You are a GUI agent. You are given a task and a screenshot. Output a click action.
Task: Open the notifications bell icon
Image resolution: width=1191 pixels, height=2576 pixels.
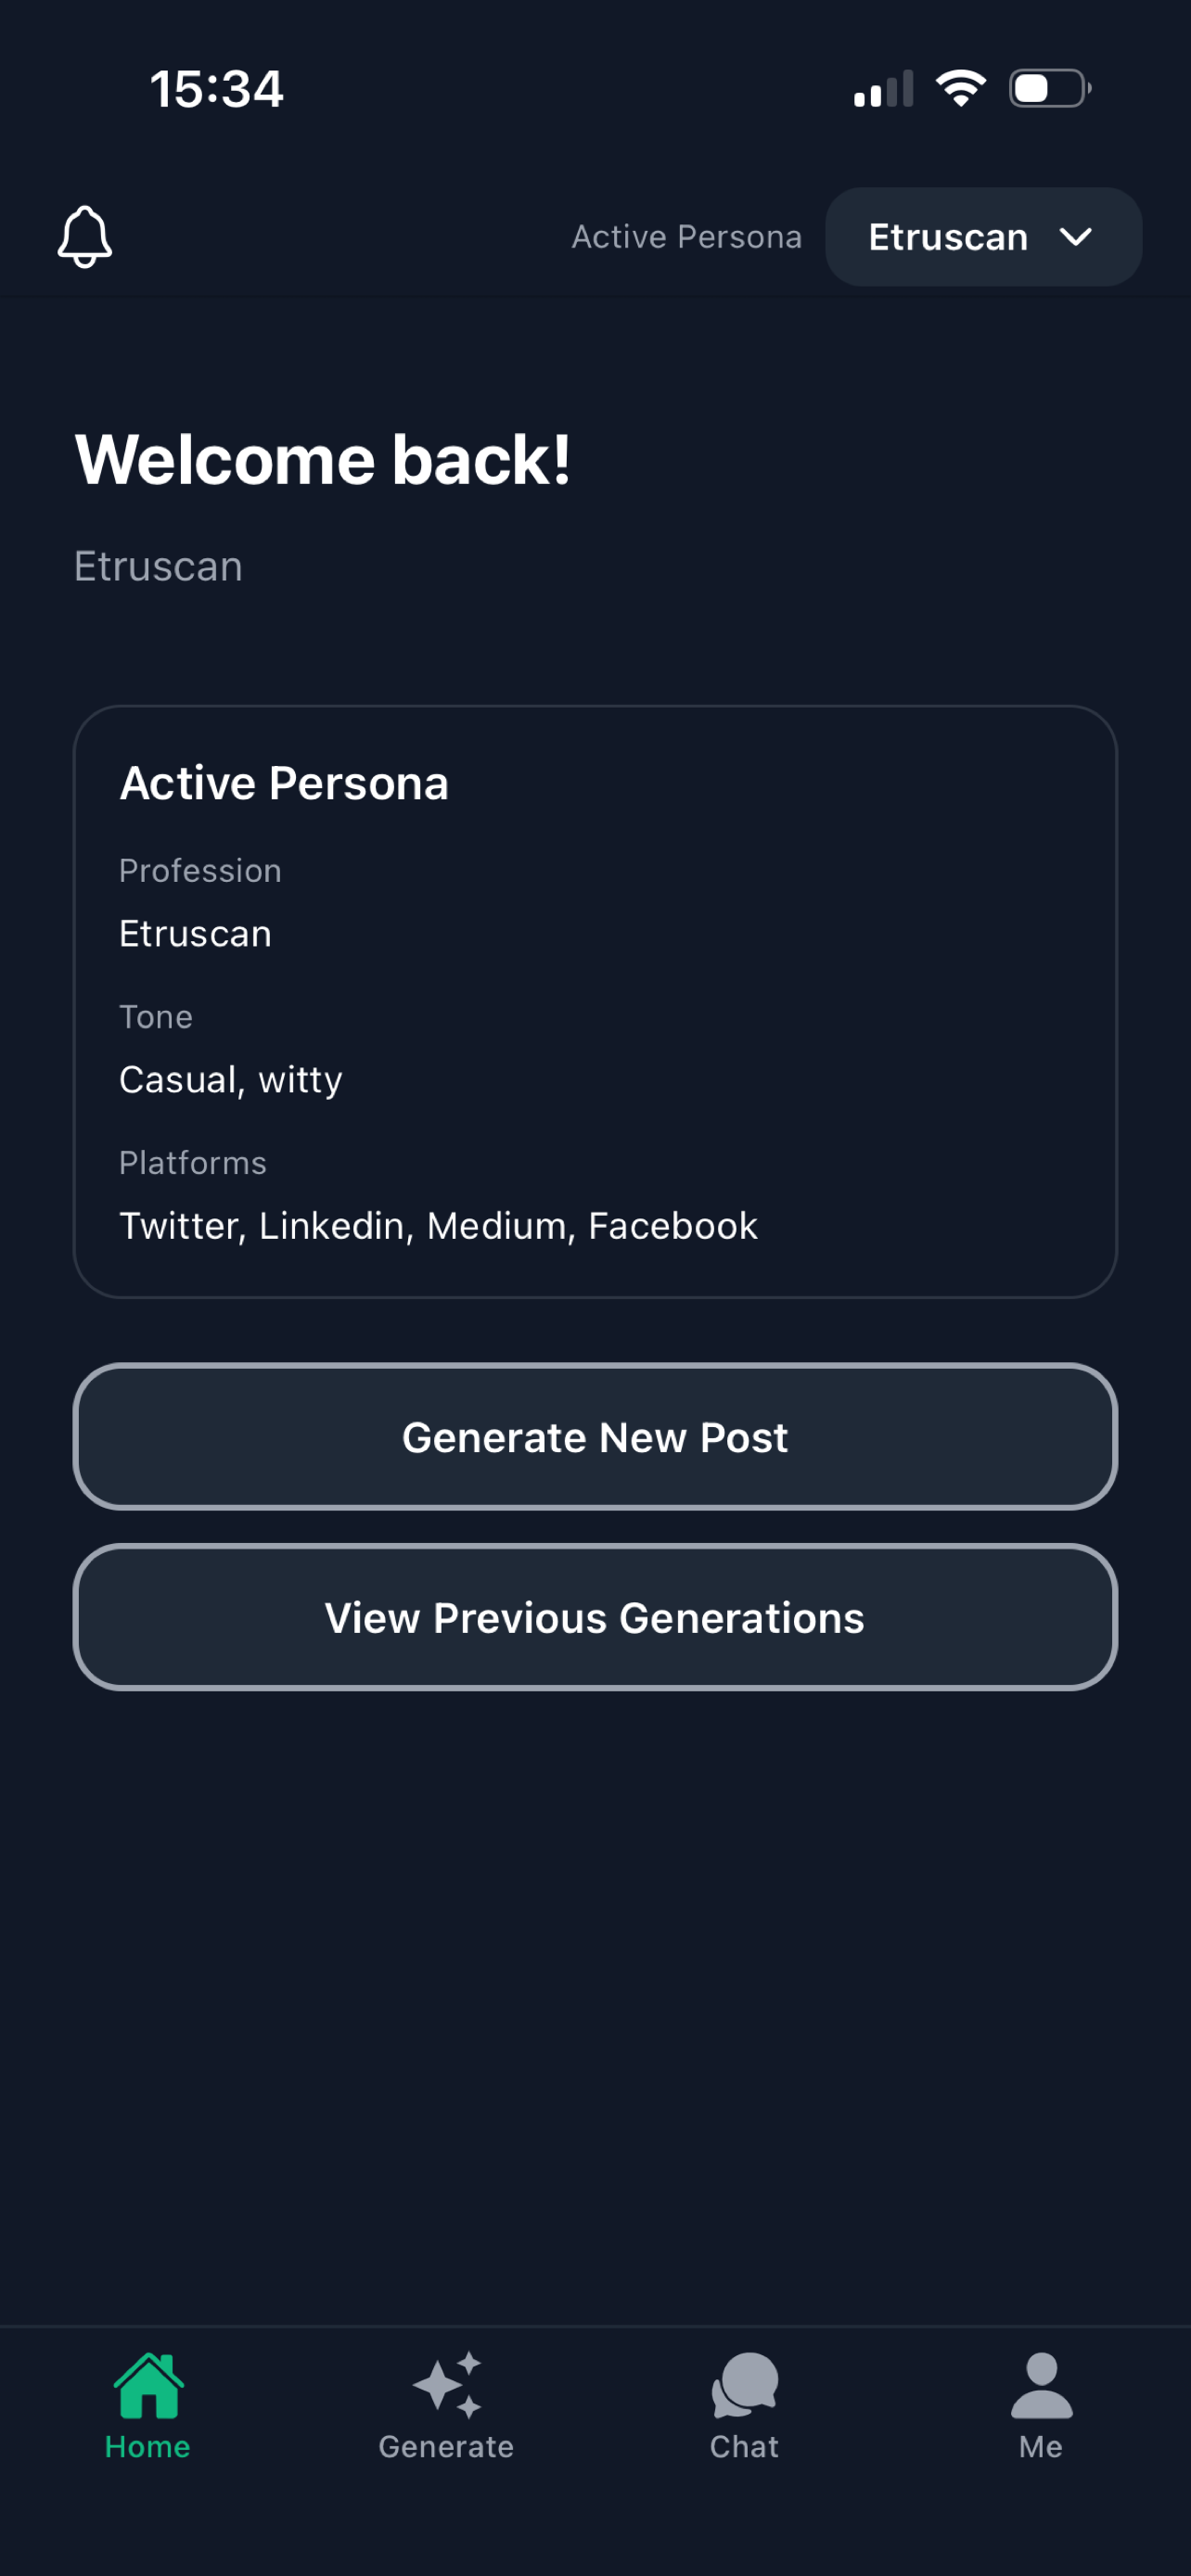[85, 236]
